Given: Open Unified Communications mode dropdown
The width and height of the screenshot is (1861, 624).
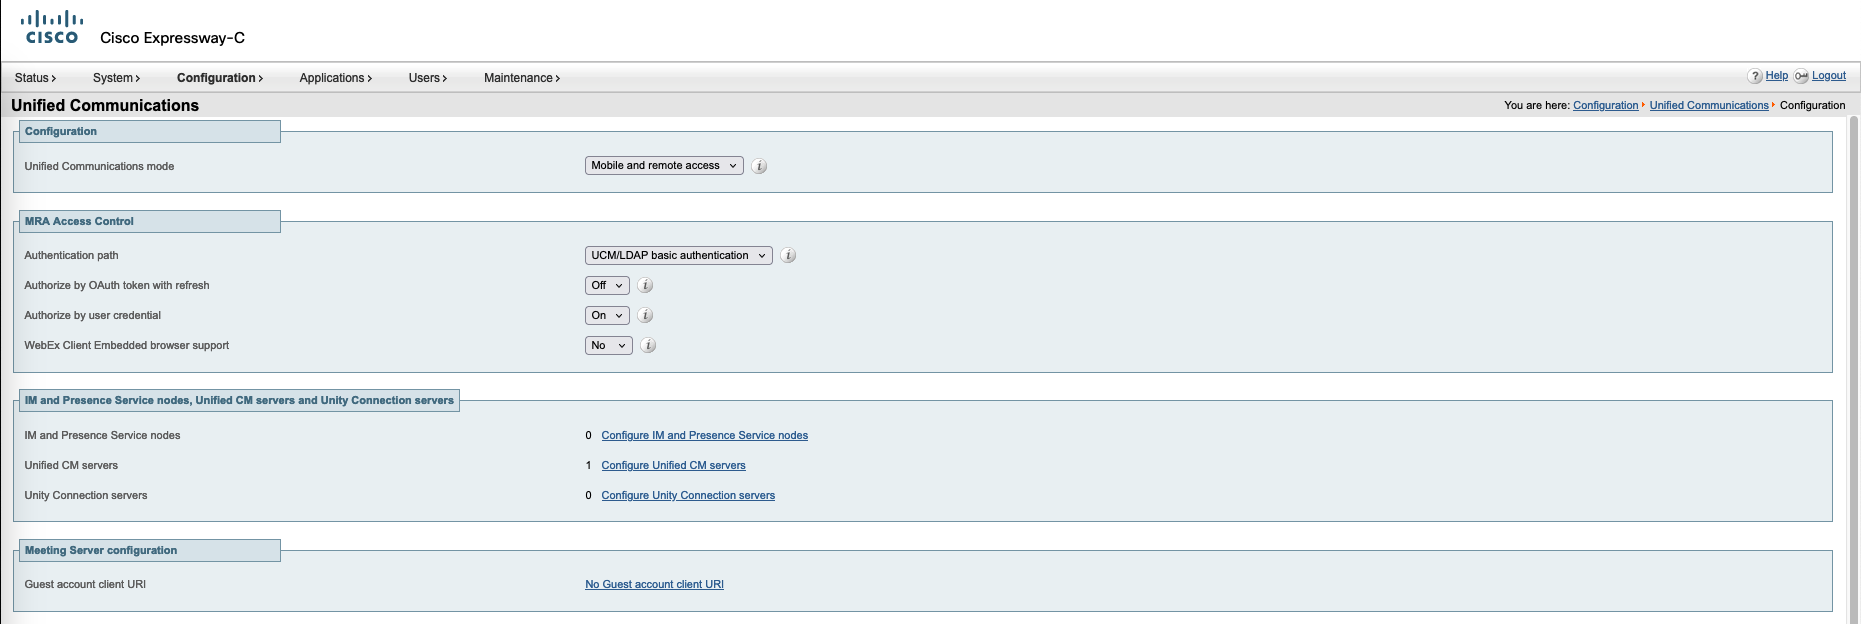Looking at the screenshot, I should (663, 166).
